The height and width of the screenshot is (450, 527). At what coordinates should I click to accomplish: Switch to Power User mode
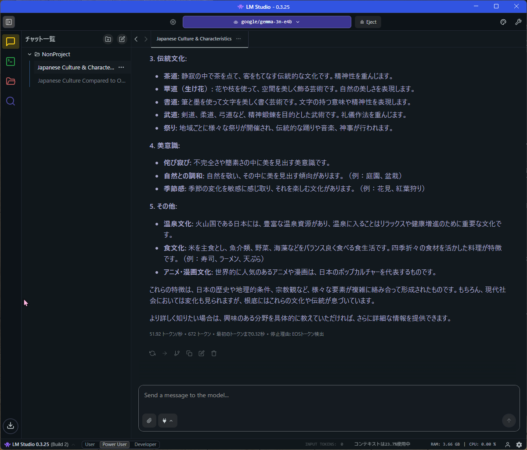point(115,444)
